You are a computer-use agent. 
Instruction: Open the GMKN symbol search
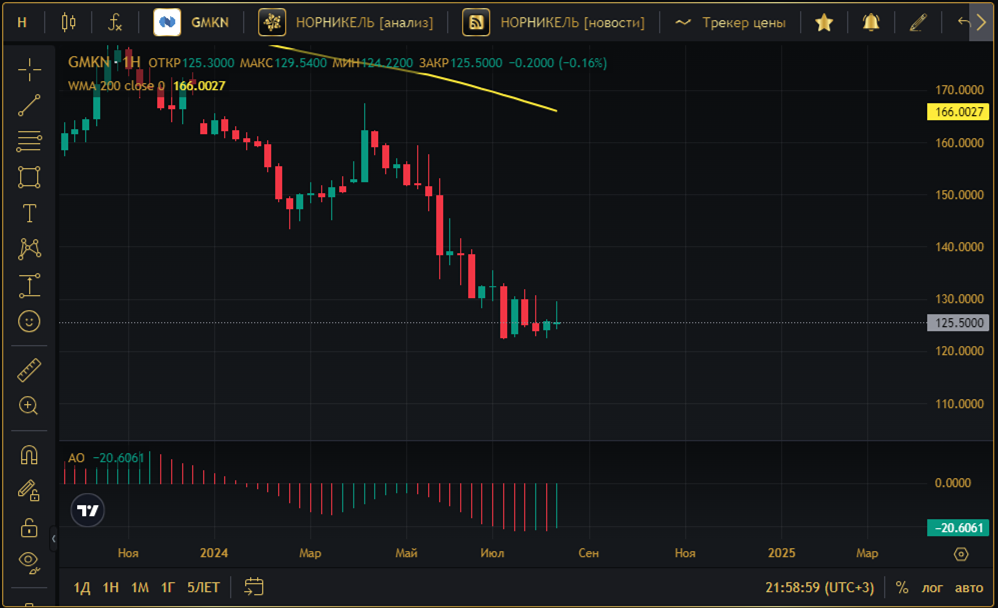210,23
